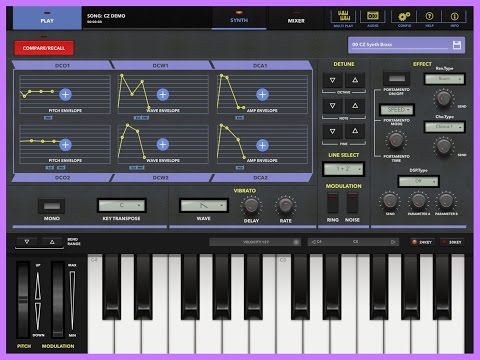Image resolution: width=480 pixels, height=360 pixels.
Task: Open DCA1 amp envelope editor plus
Action: point(262,95)
